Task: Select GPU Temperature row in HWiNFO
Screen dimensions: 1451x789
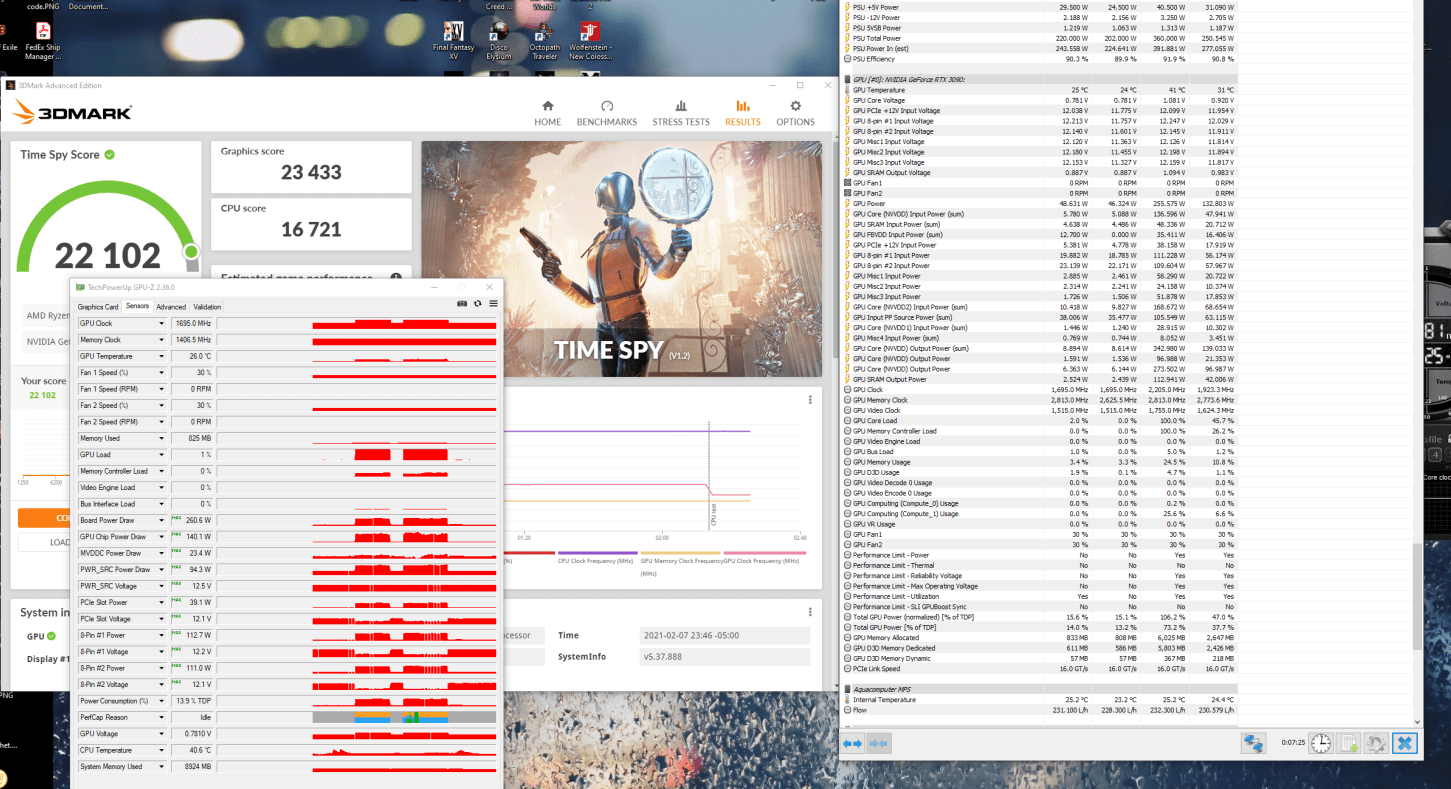Action: [1041, 90]
